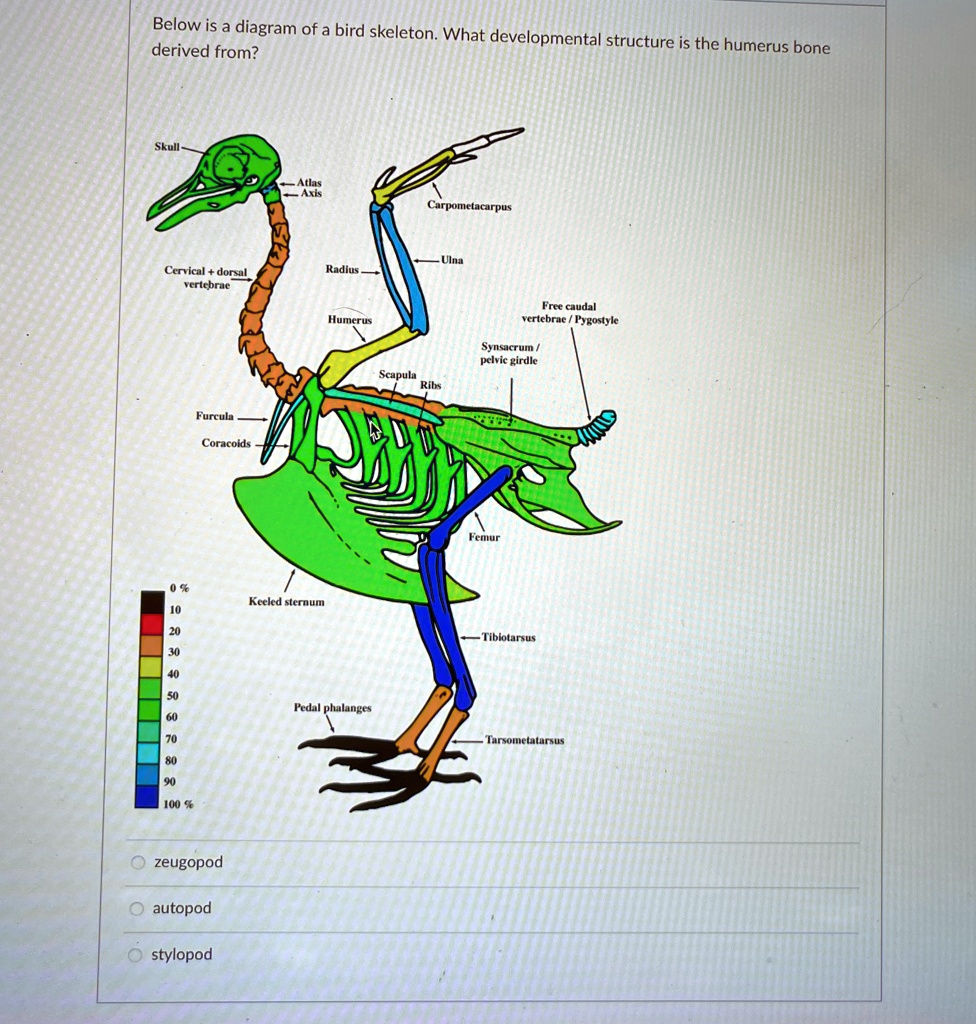Click the Furcula label
Viewport: 976px width, 1024px height.
tap(215, 415)
